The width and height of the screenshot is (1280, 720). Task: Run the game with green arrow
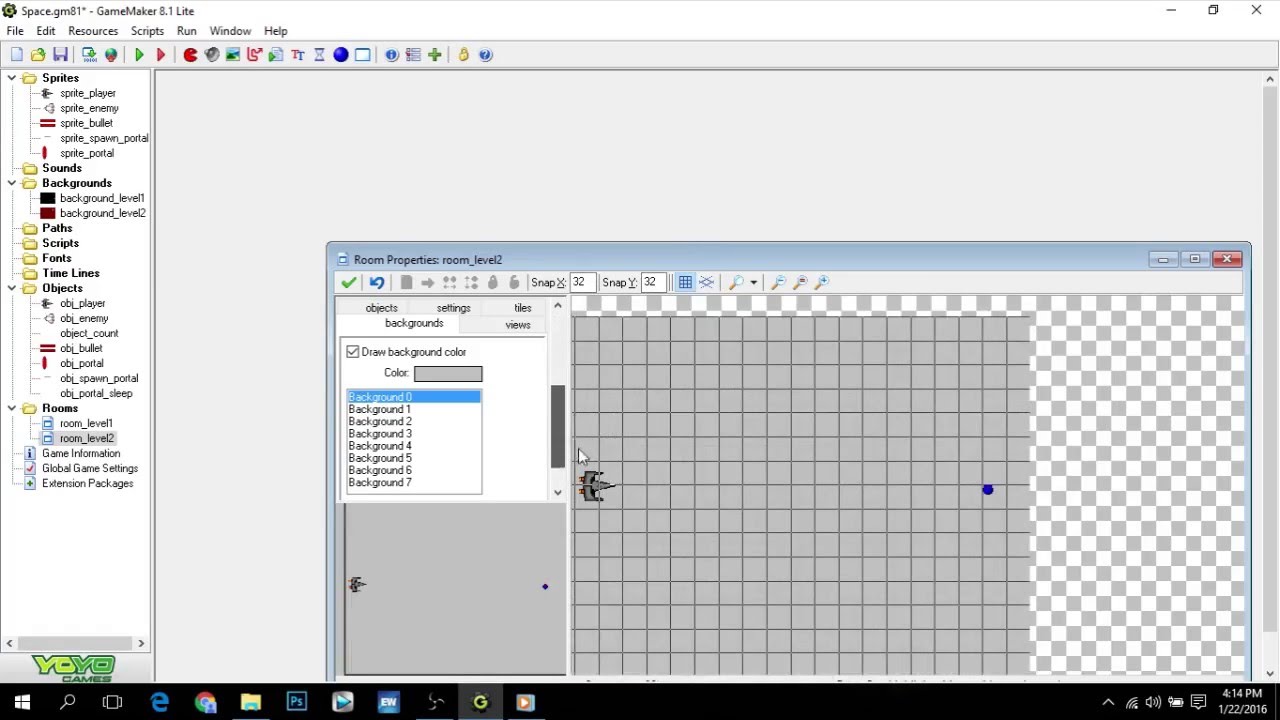point(139,55)
